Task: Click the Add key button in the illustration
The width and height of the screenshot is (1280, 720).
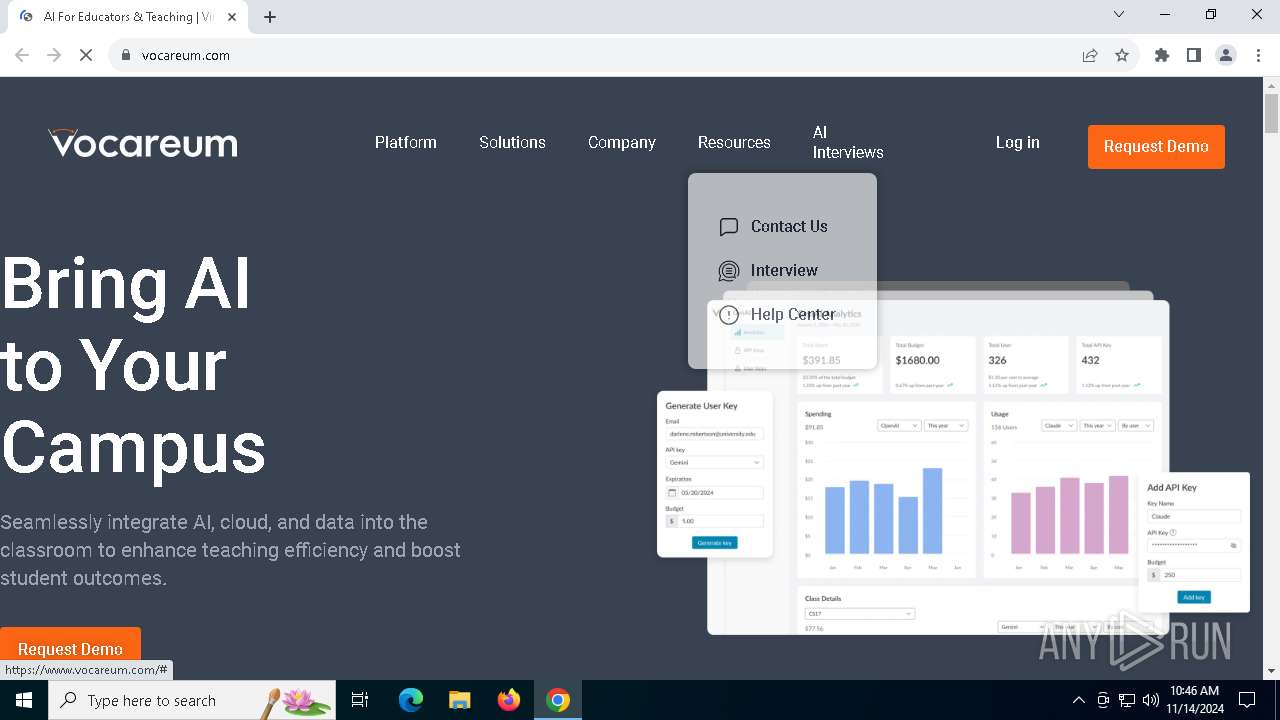Action: tap(1193, 597)
